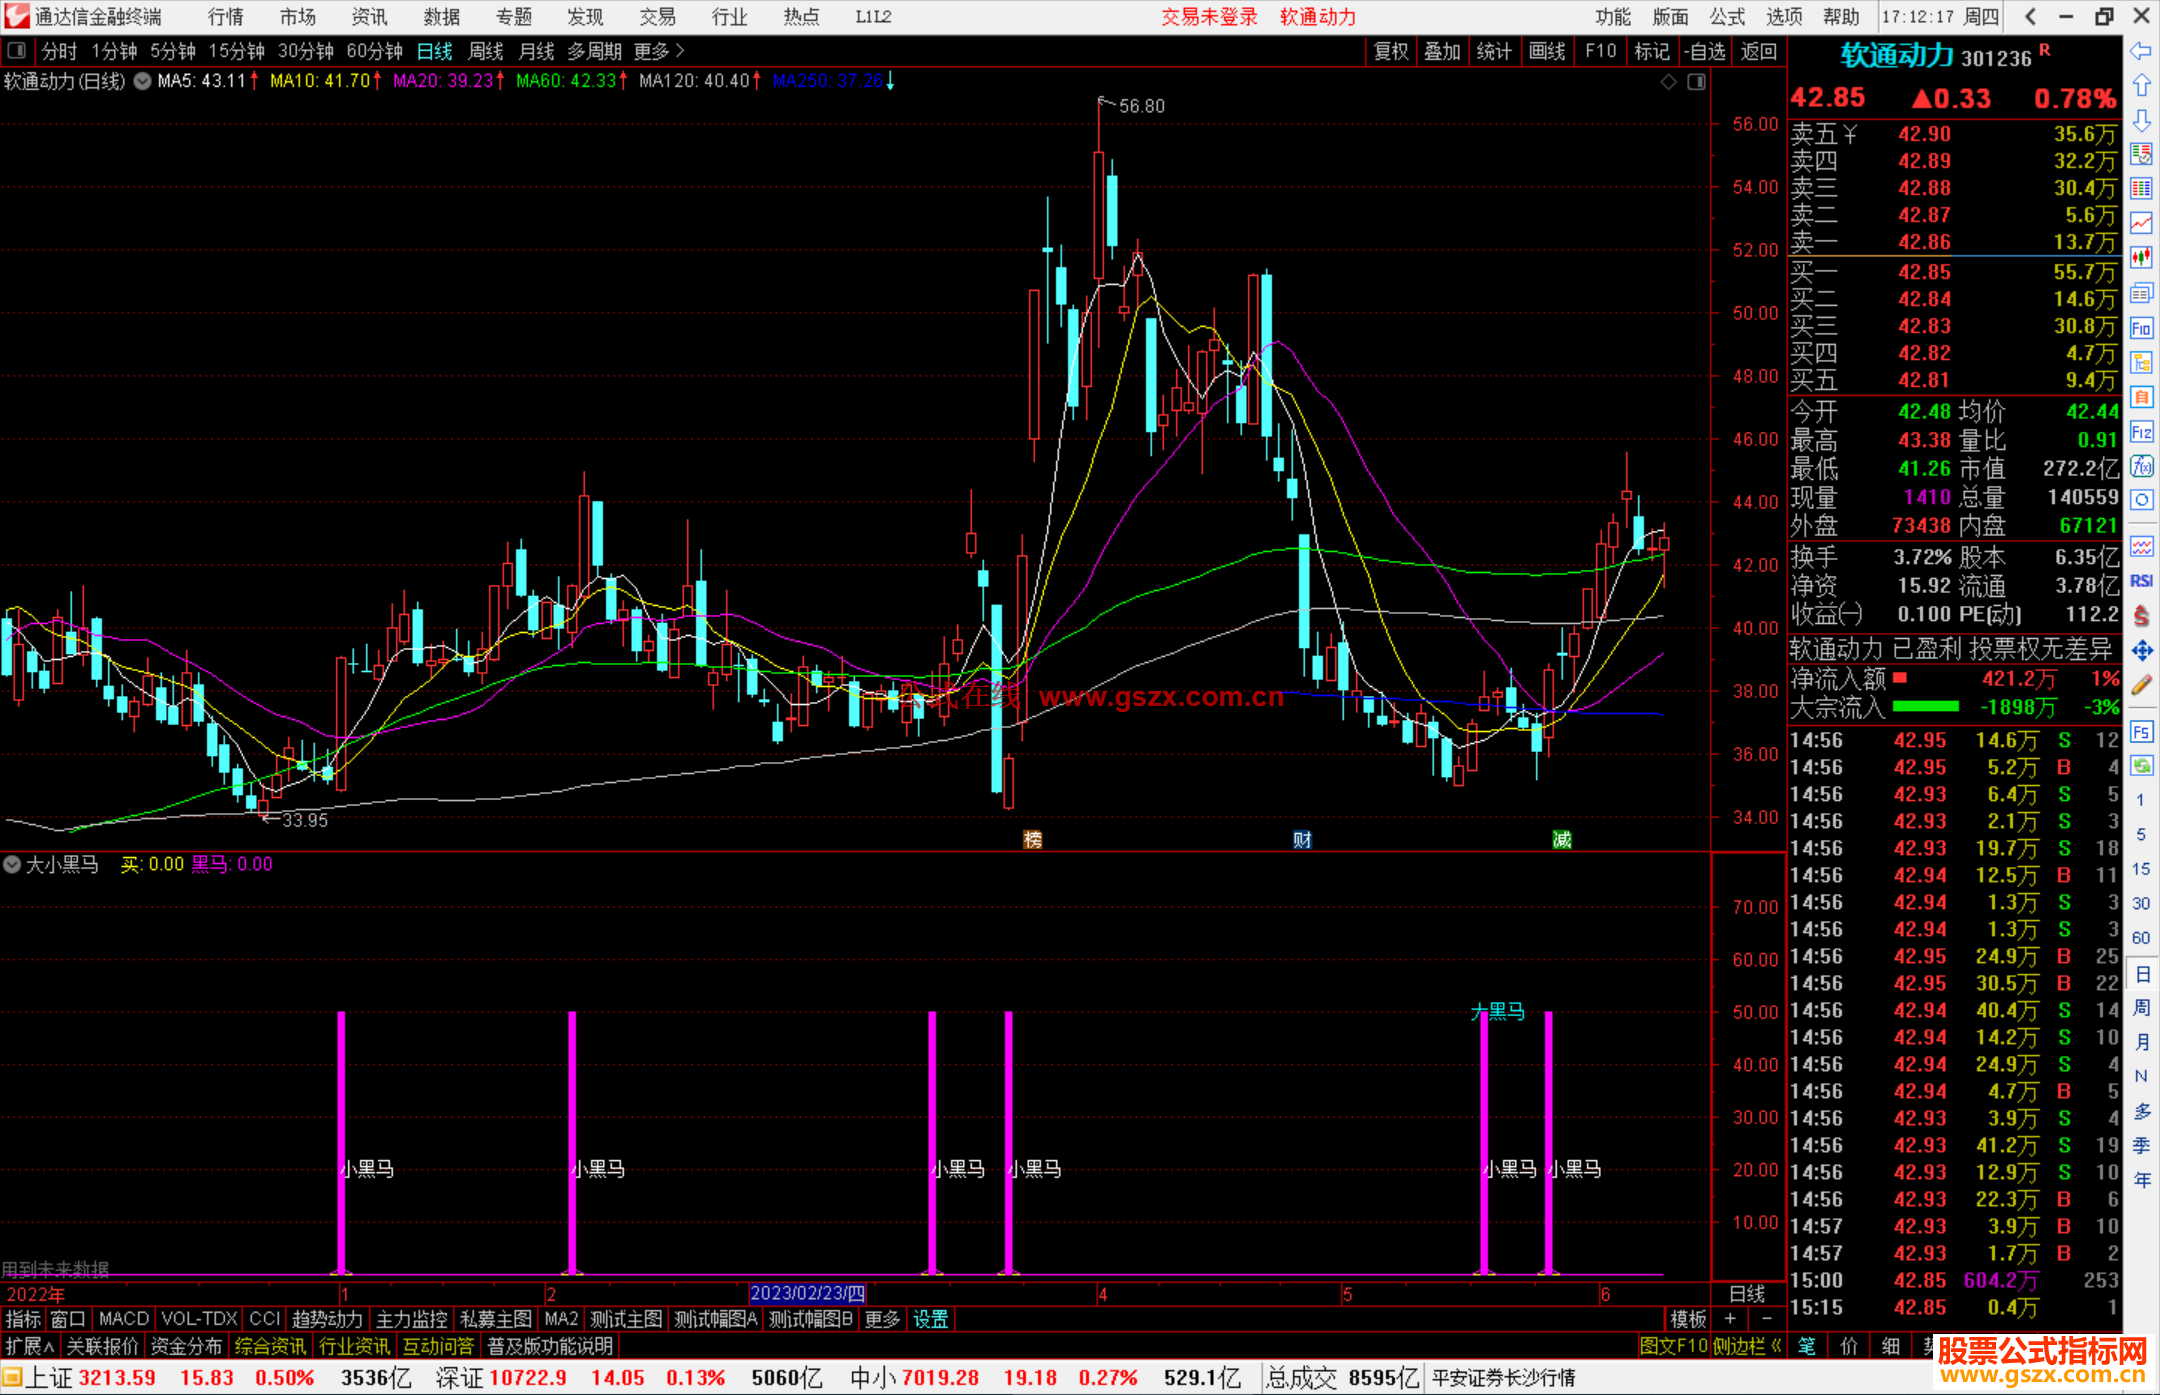Click the 设置 indicator settings link
The height and width of the screenshot is (1395, 2160).
coord(930,1319)
